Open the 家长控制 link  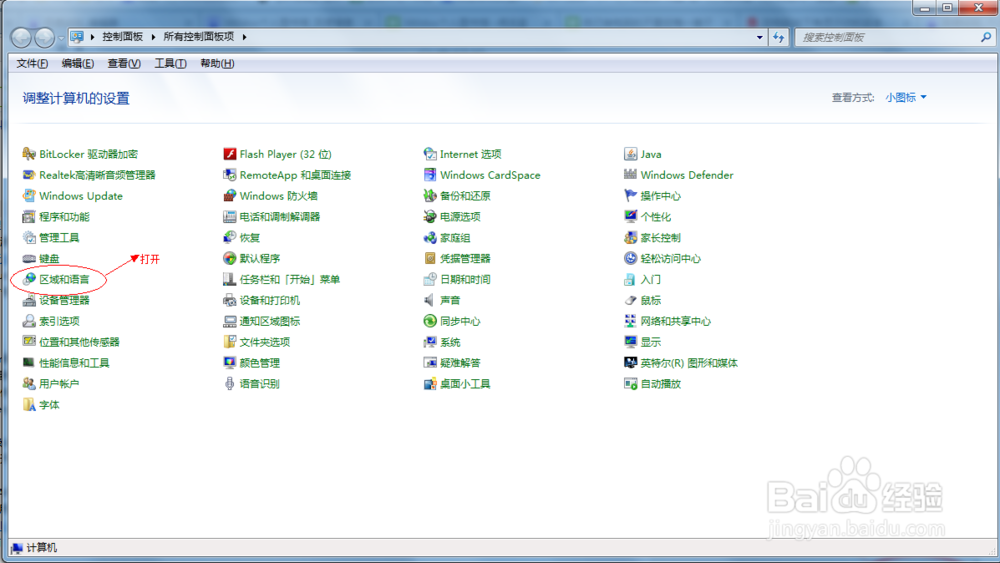pos(661,238)
